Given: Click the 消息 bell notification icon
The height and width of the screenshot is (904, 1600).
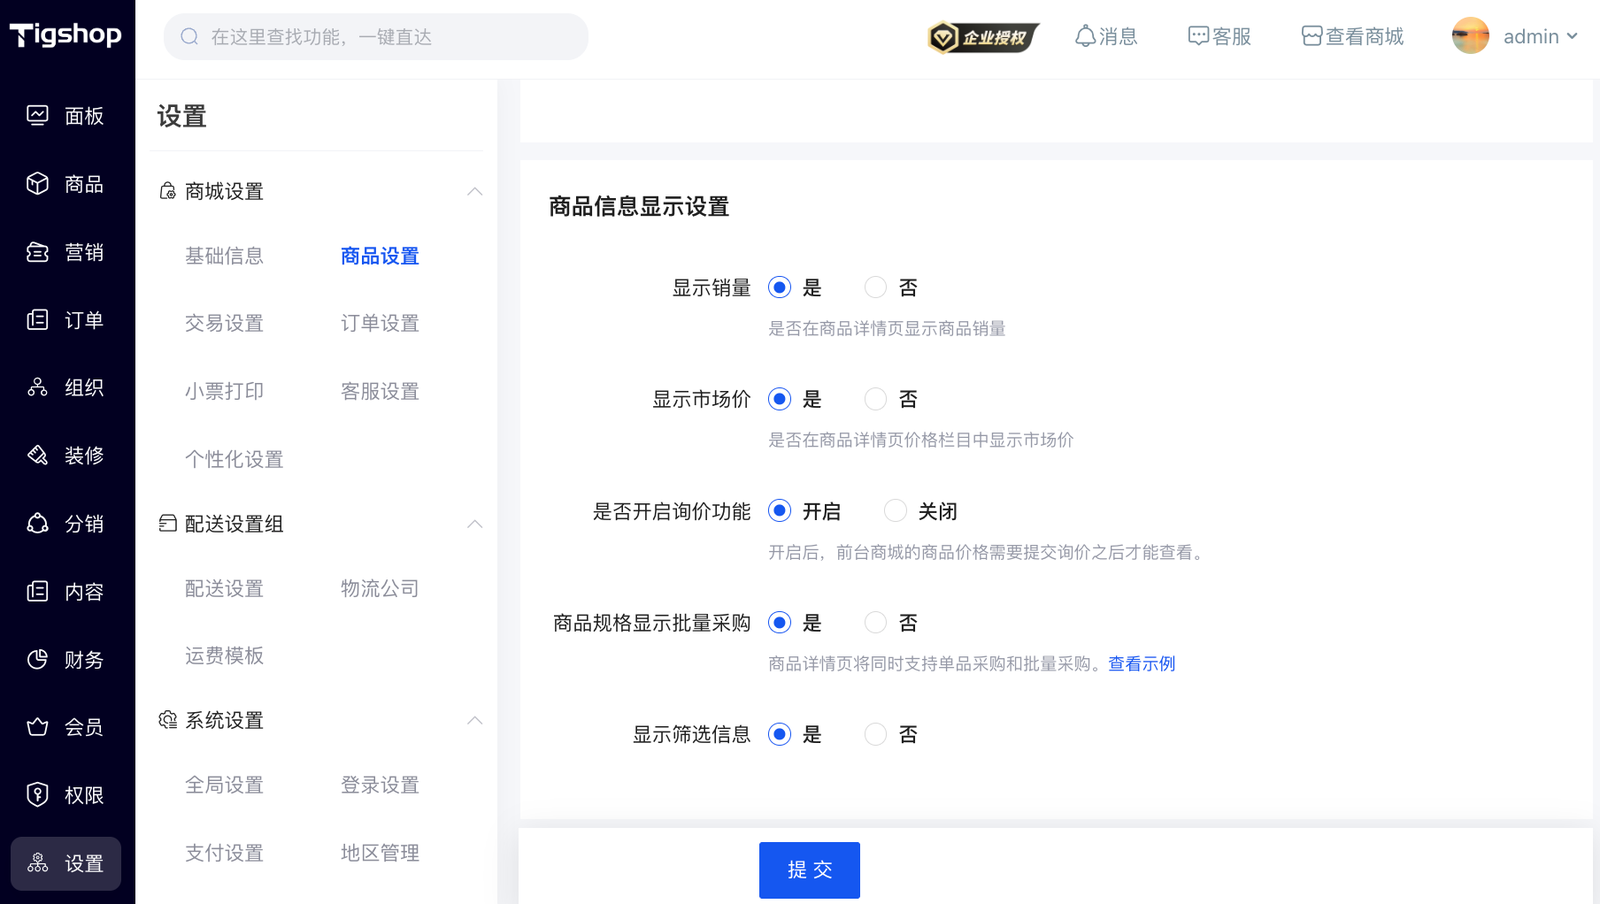Looking at the screenshot, I should (1085, 37).
